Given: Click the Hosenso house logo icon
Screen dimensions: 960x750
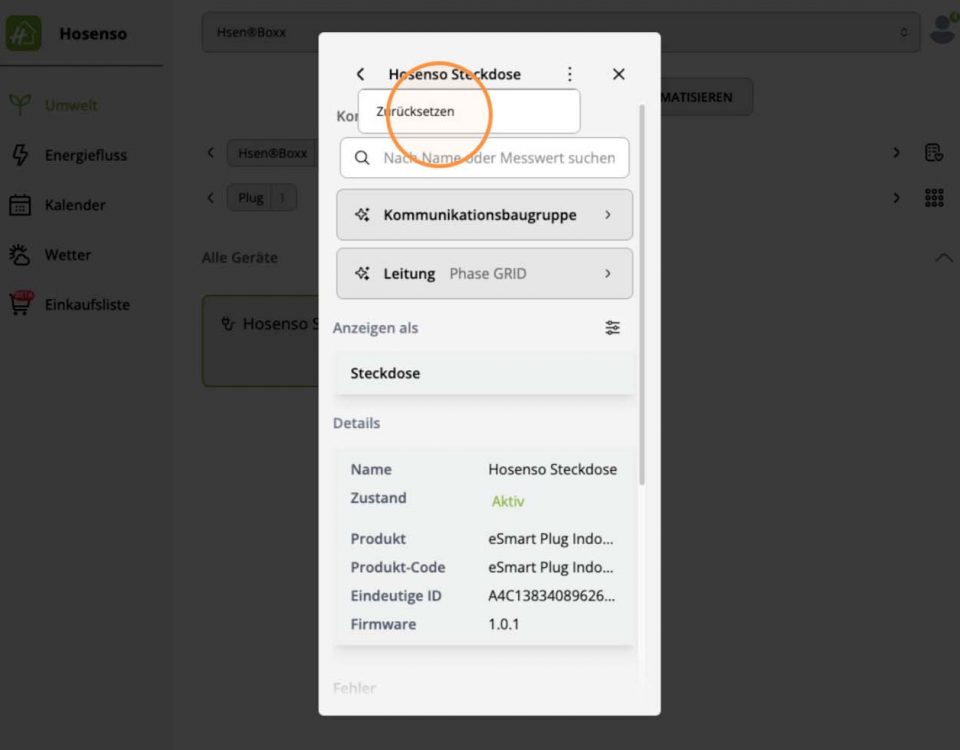Looking at the screenshot, I should [23, 33].
